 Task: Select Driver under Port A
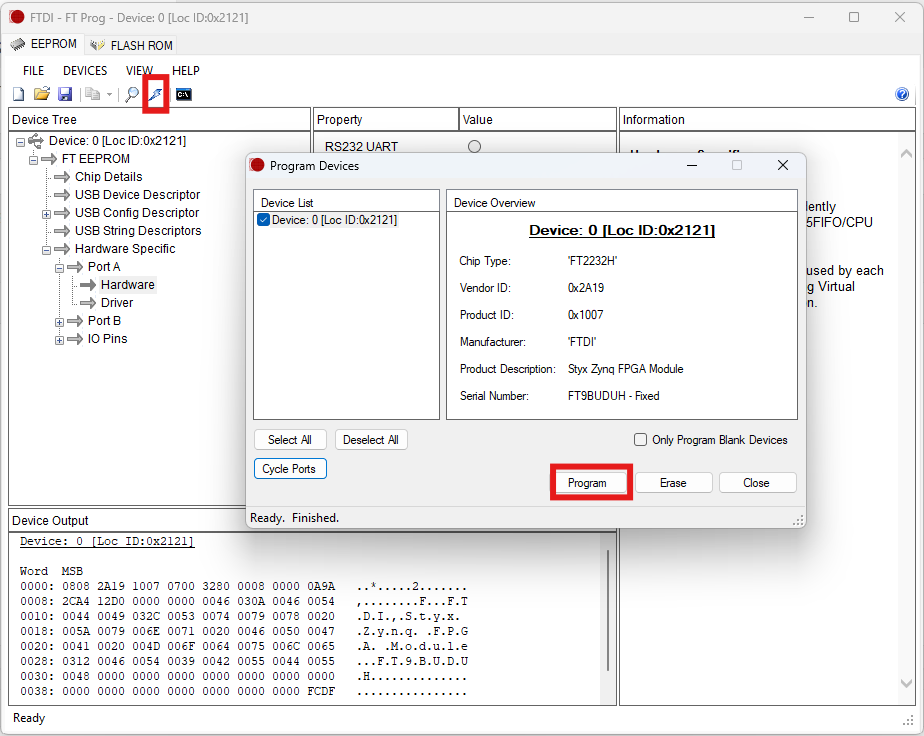tap(117, 303)
